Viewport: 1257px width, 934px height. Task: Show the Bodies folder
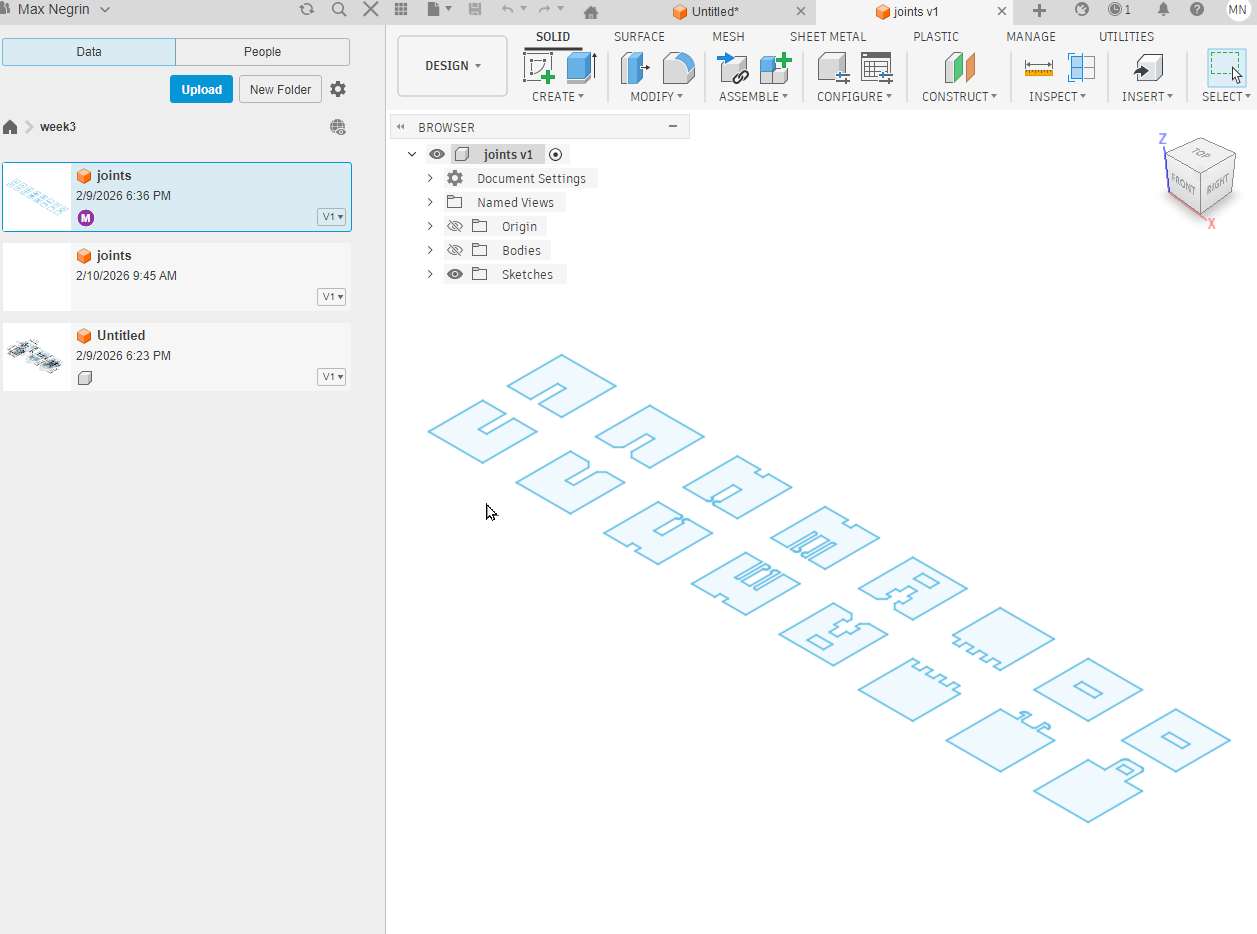tap(455, 250)
